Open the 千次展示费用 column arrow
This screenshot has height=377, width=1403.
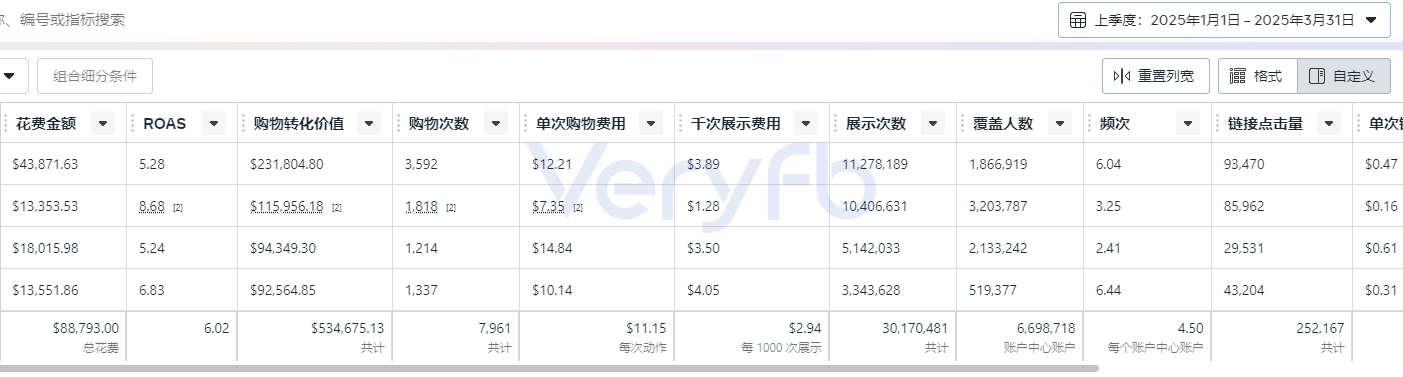tap(806, 123)
